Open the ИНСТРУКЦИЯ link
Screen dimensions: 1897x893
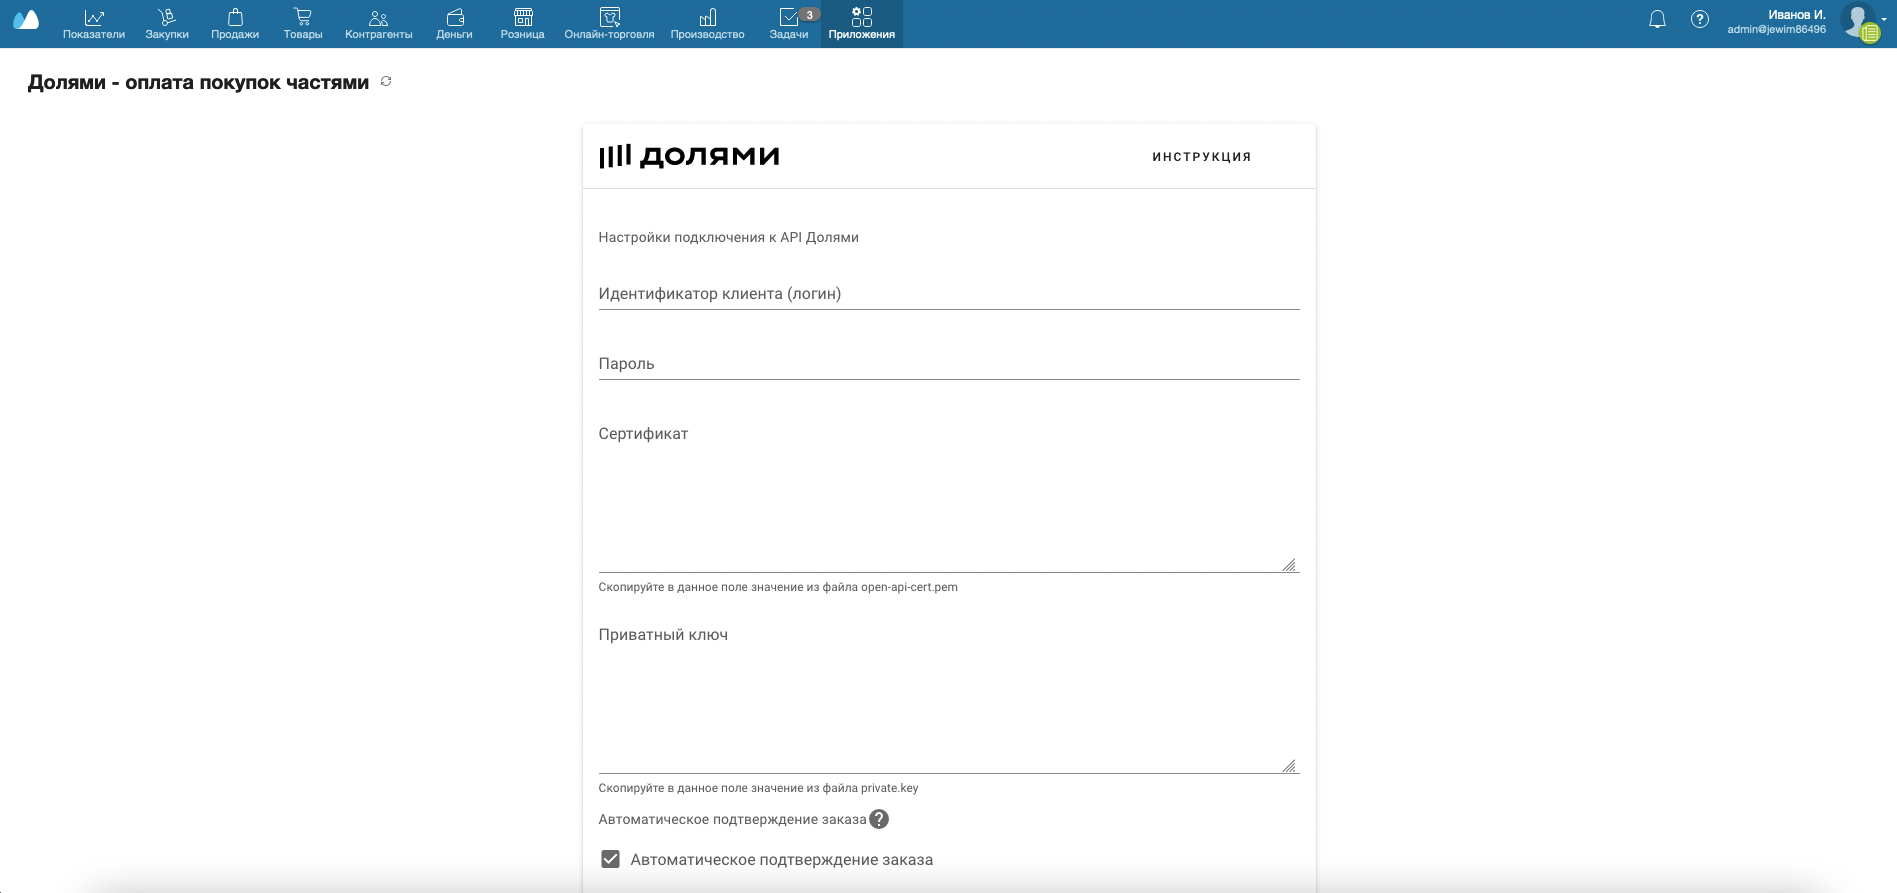1202,157
